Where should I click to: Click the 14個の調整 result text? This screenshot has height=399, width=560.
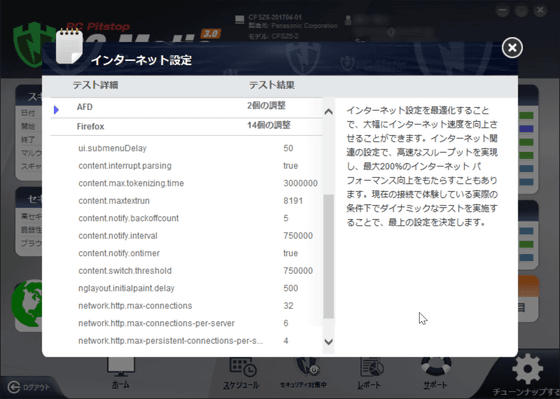269,125
